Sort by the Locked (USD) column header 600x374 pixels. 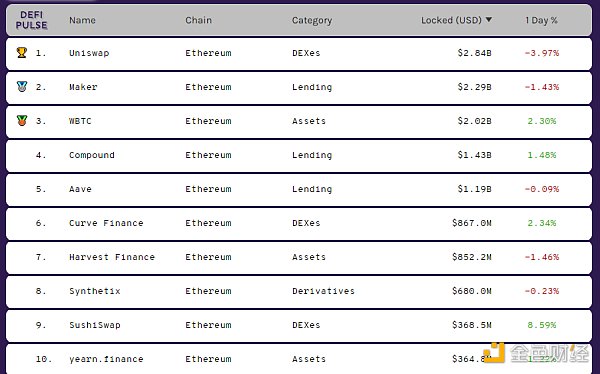point(451,20)
